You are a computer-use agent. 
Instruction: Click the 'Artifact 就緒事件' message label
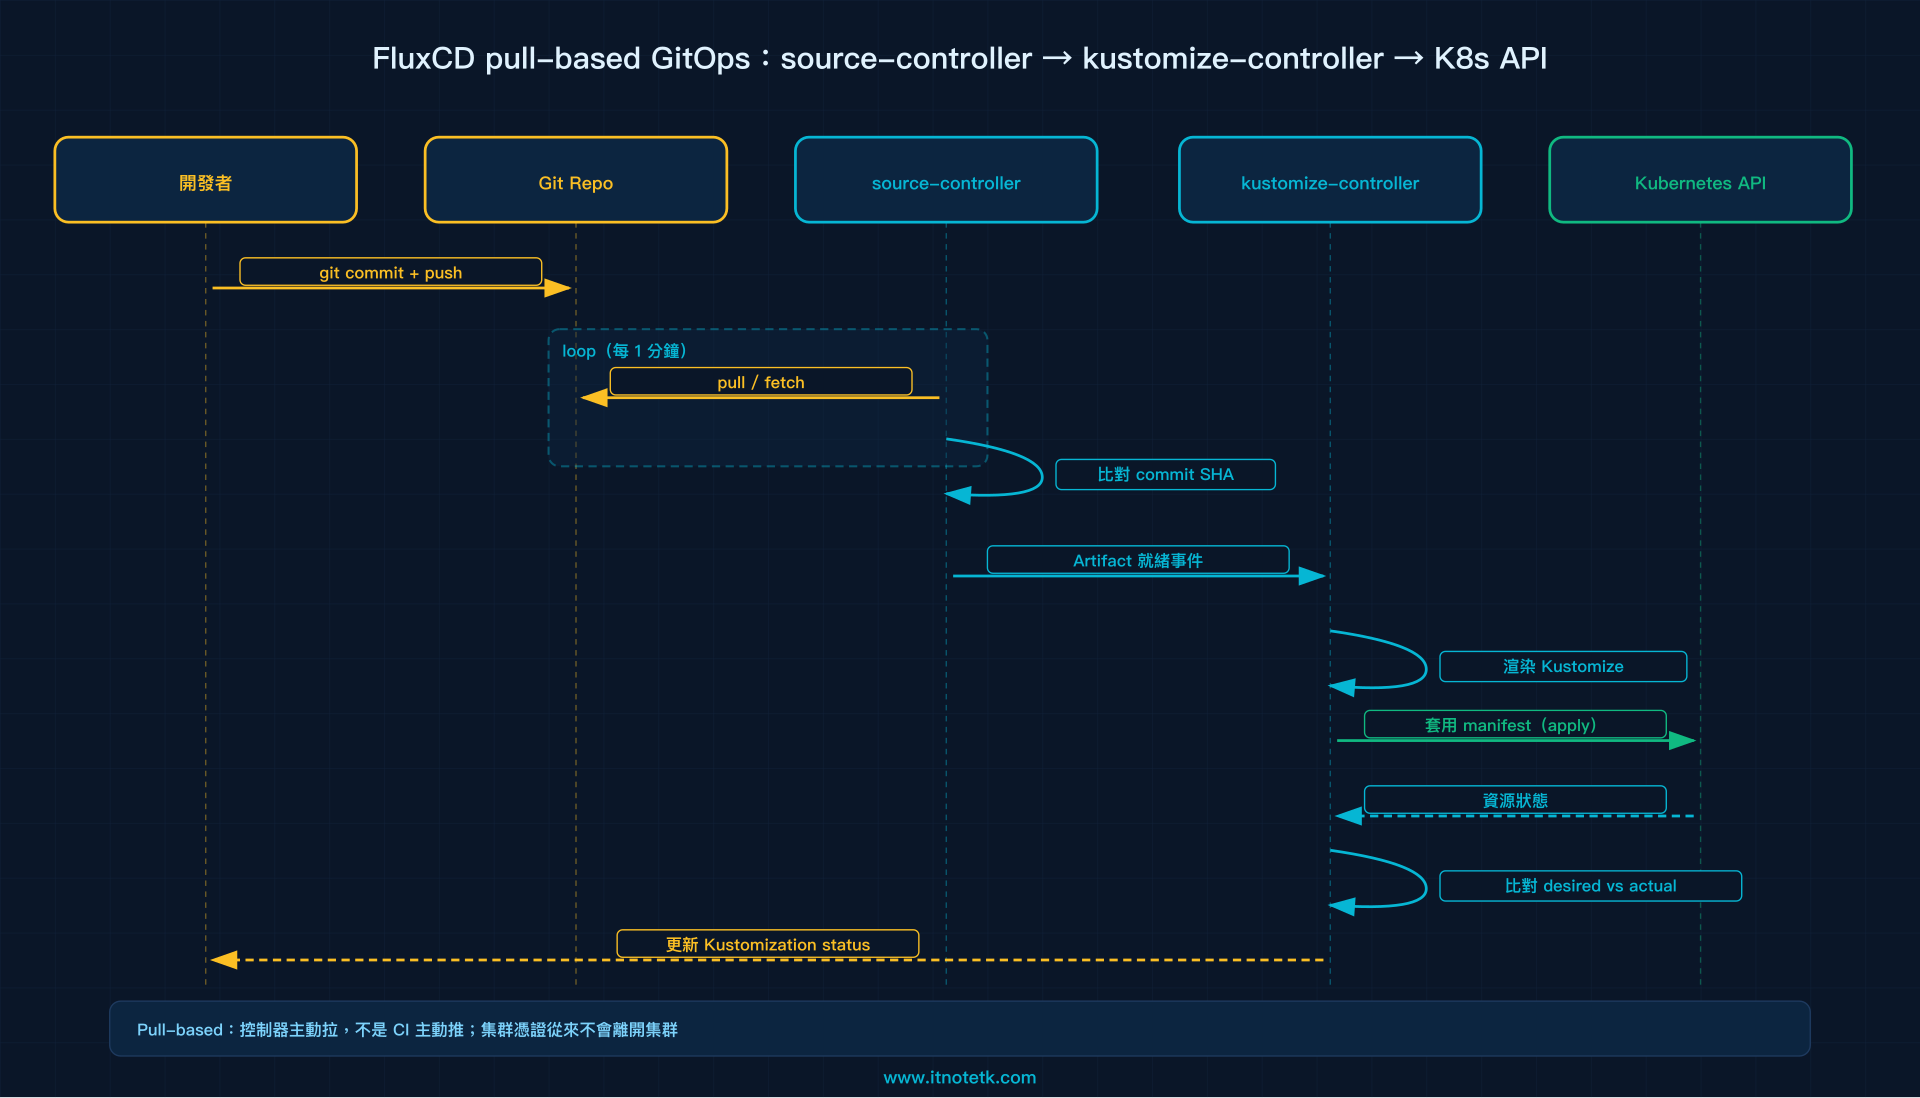point(1138,560)
